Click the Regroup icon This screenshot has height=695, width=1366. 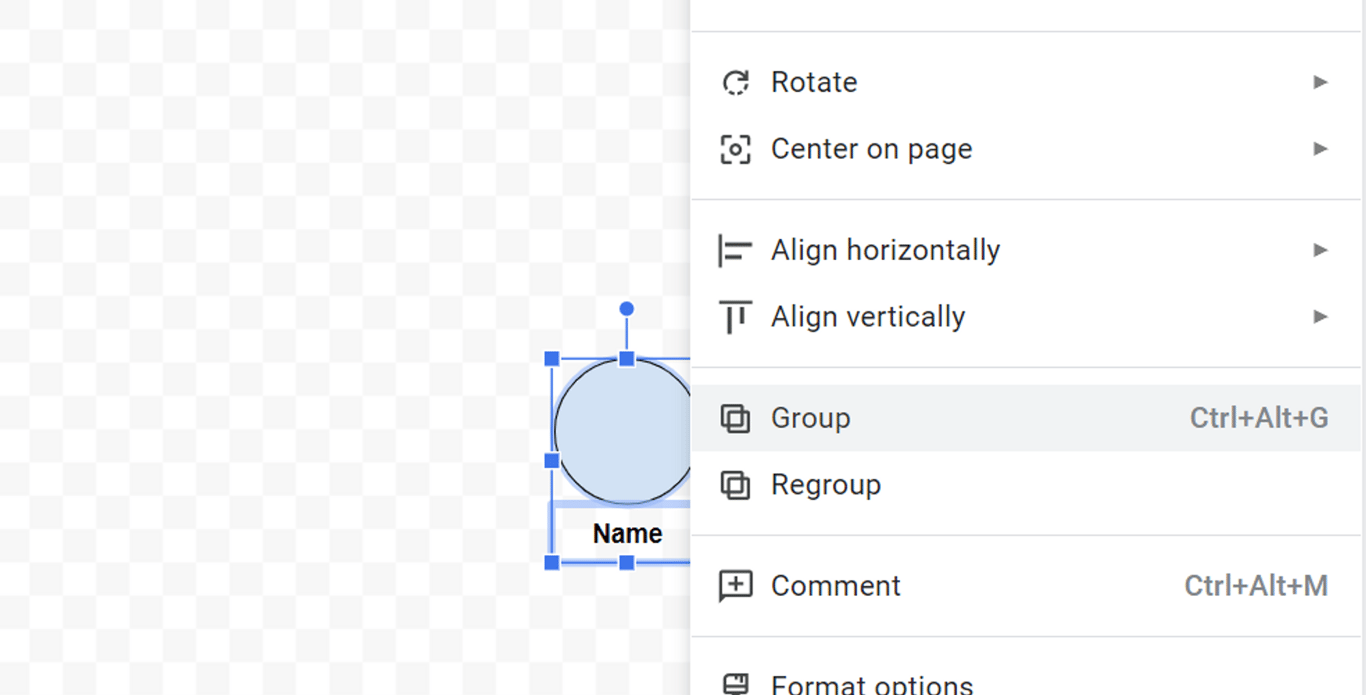tap(735, 486)
